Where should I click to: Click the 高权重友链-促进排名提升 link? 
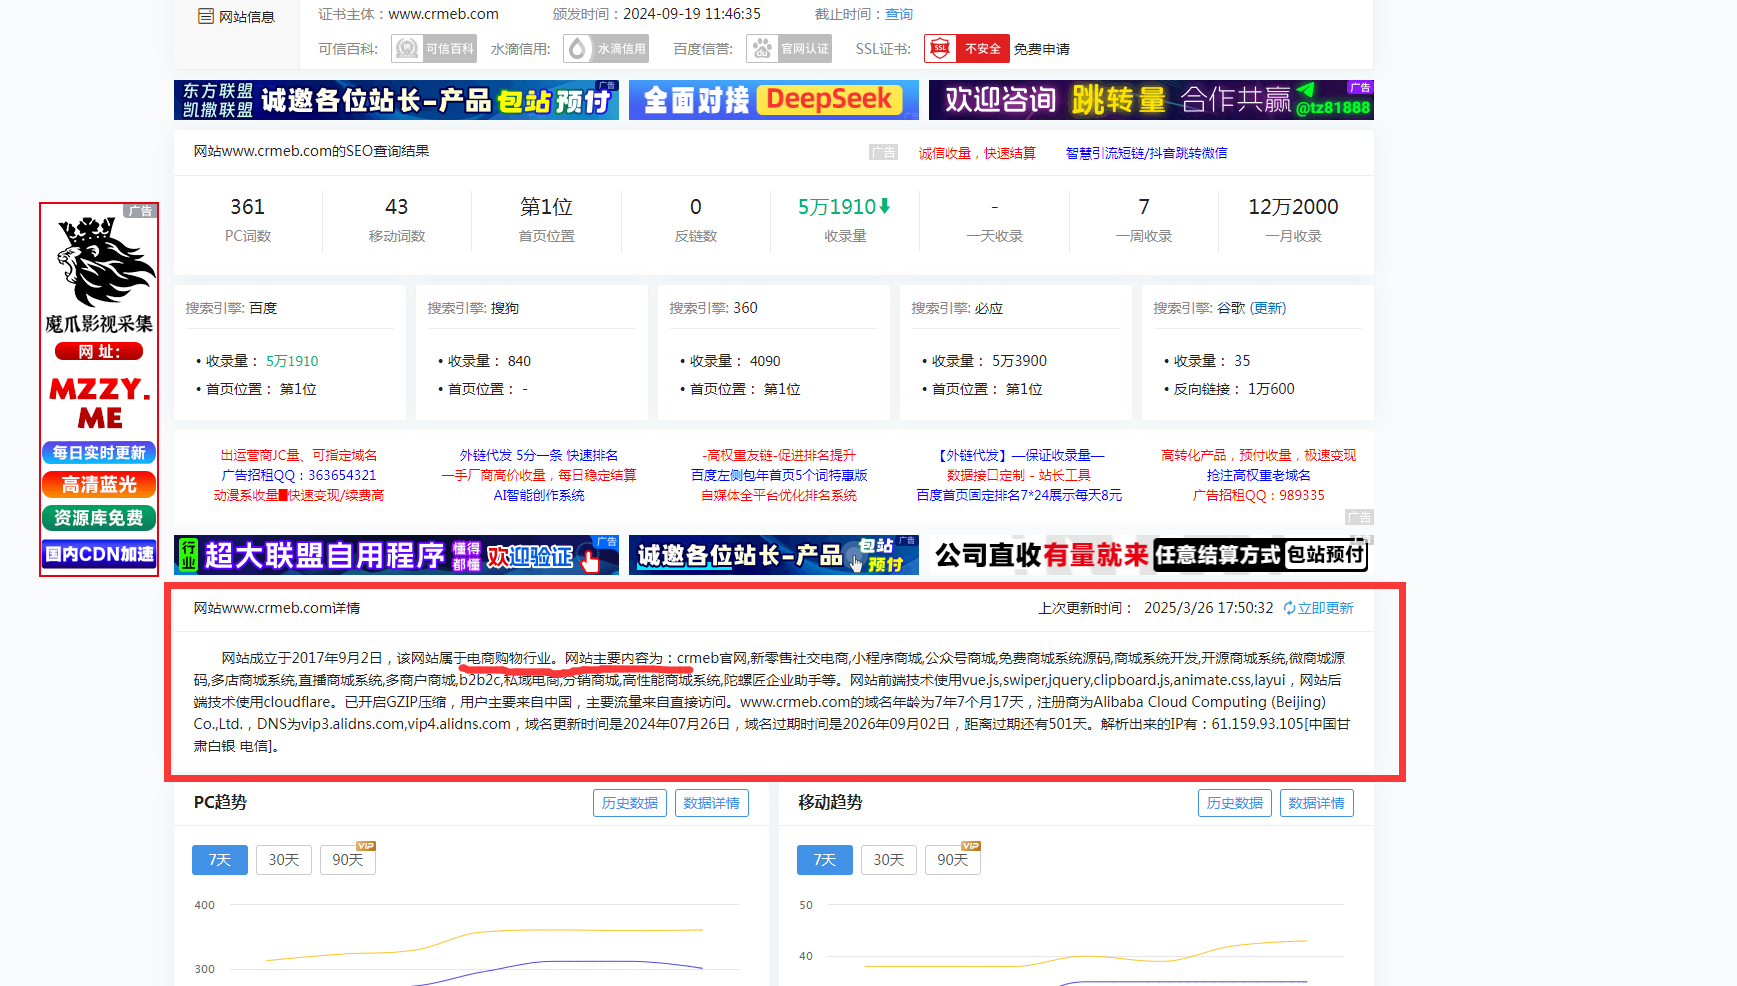779,455
